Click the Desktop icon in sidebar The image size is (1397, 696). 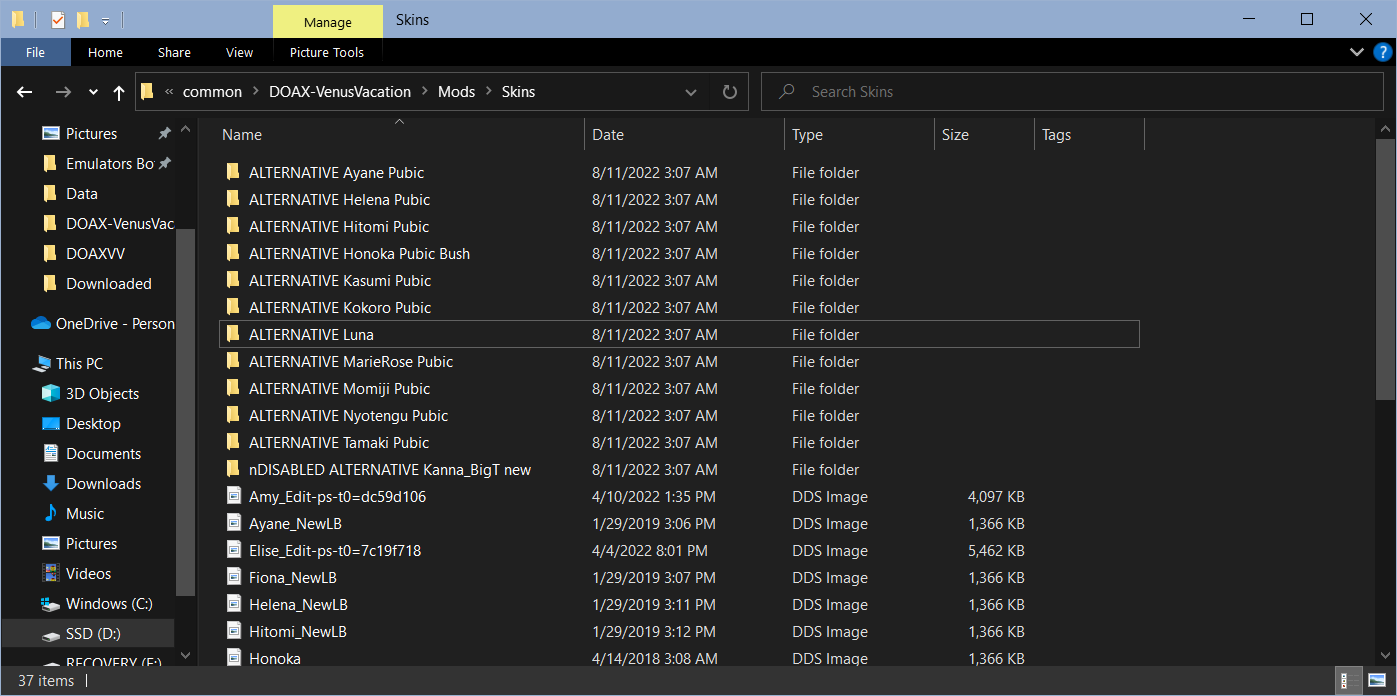51,424
